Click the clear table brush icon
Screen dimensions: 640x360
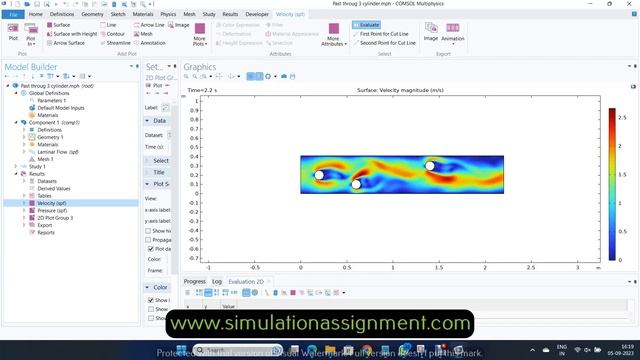[267, 293]
